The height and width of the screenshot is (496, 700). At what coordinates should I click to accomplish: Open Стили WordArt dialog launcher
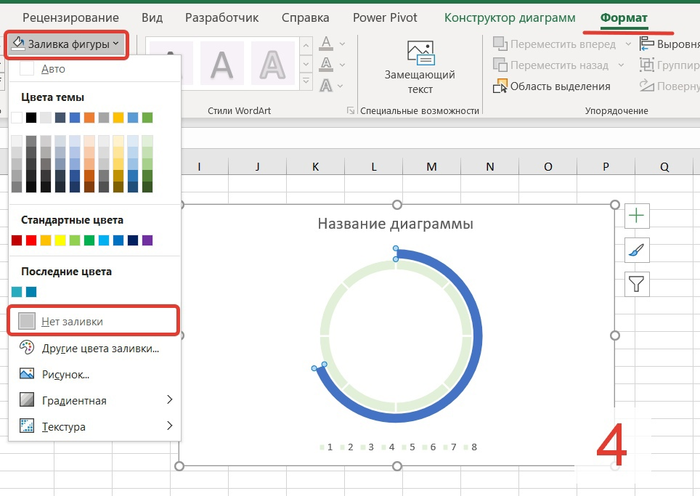[351, 110]
